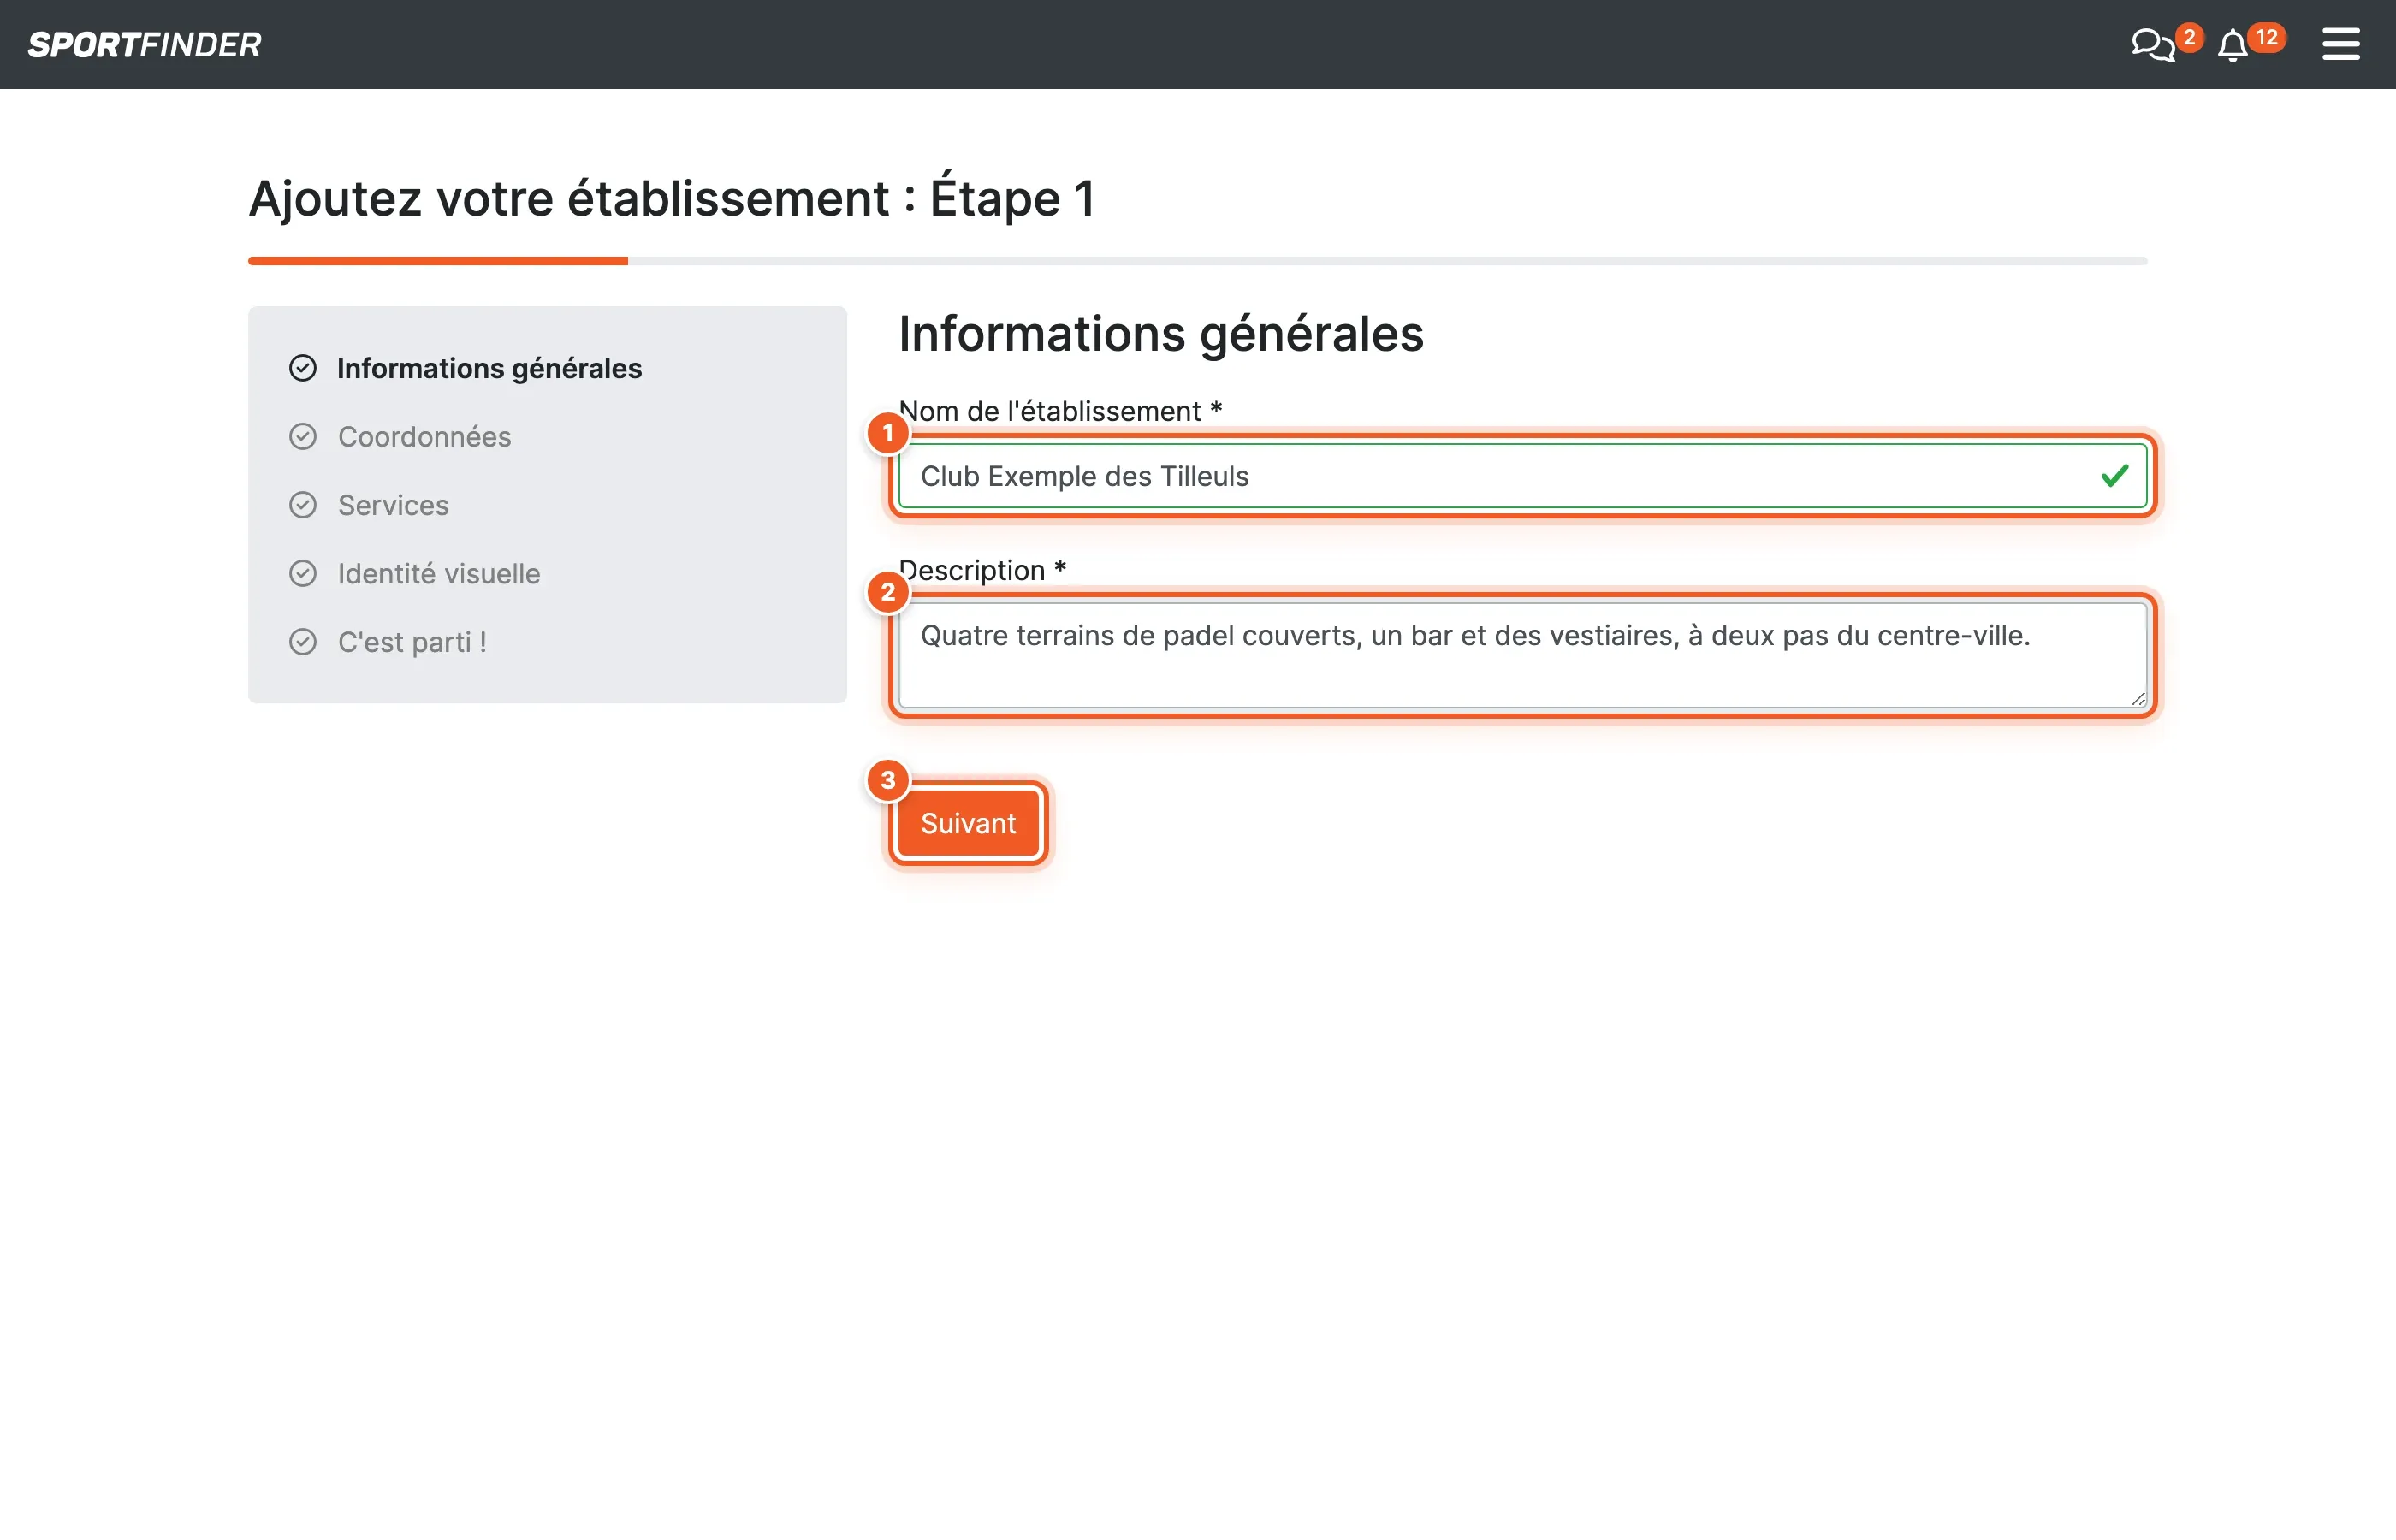Screen dimensions: 2396x1540
Task: Click the check circle beside Informations générales
Action: coord(303,368)
